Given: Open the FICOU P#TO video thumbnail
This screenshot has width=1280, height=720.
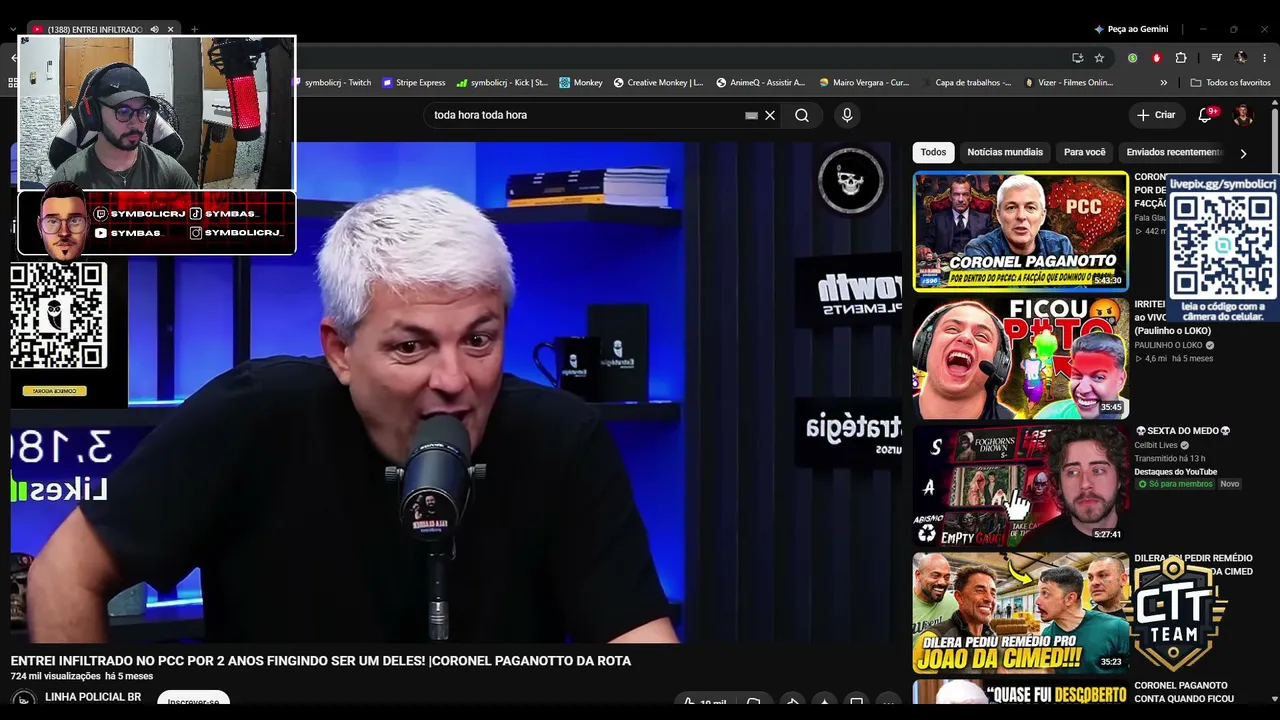Looking at the screenshot, I should 1020,358.
